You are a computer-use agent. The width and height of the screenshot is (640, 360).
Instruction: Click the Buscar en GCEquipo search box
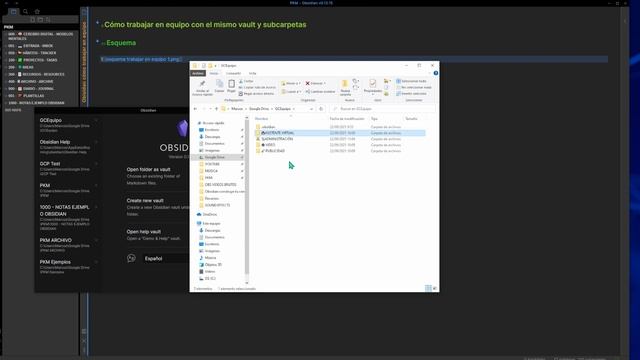point(382,109)
